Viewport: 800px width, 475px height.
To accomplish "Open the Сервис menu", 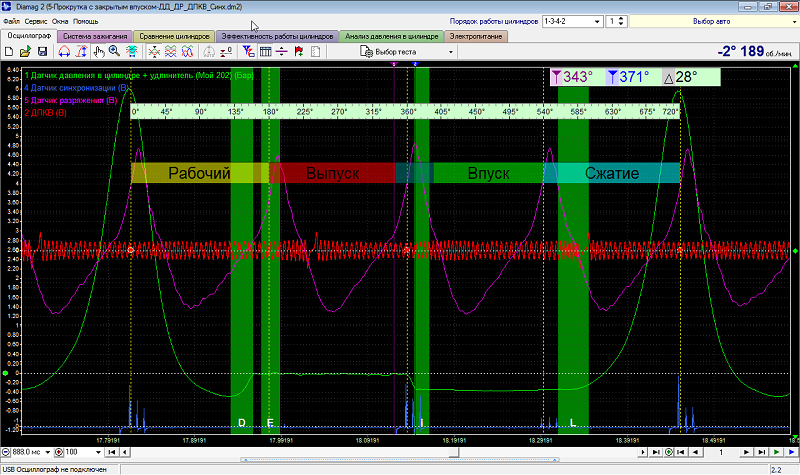I will pyautogui.click(x=36, y=21).
